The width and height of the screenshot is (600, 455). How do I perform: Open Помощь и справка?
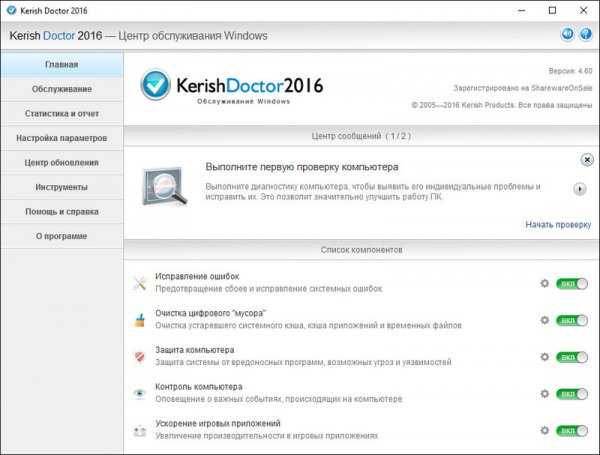pyautogui.click(x=62, y=212)
